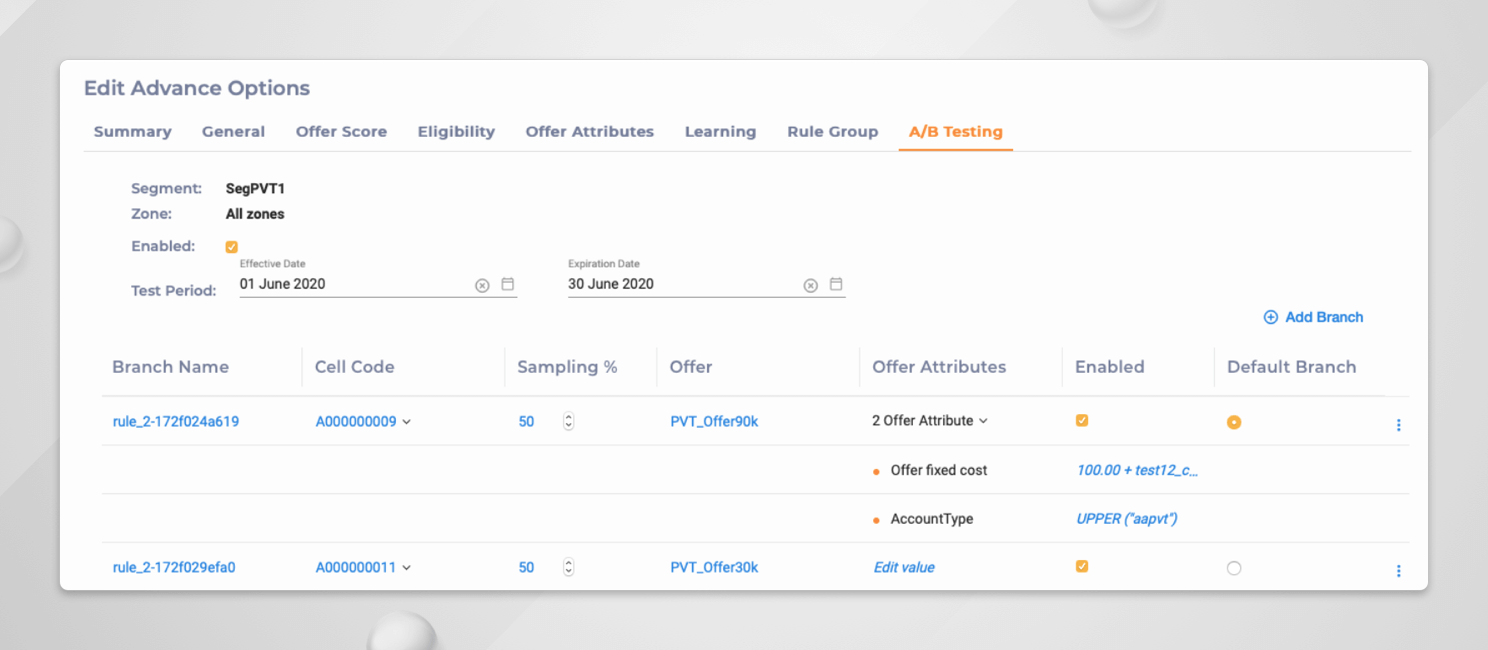Viewport: 1488px width, 650px height.
Task: Click the Branch Name column header
Action: point(171,367)
